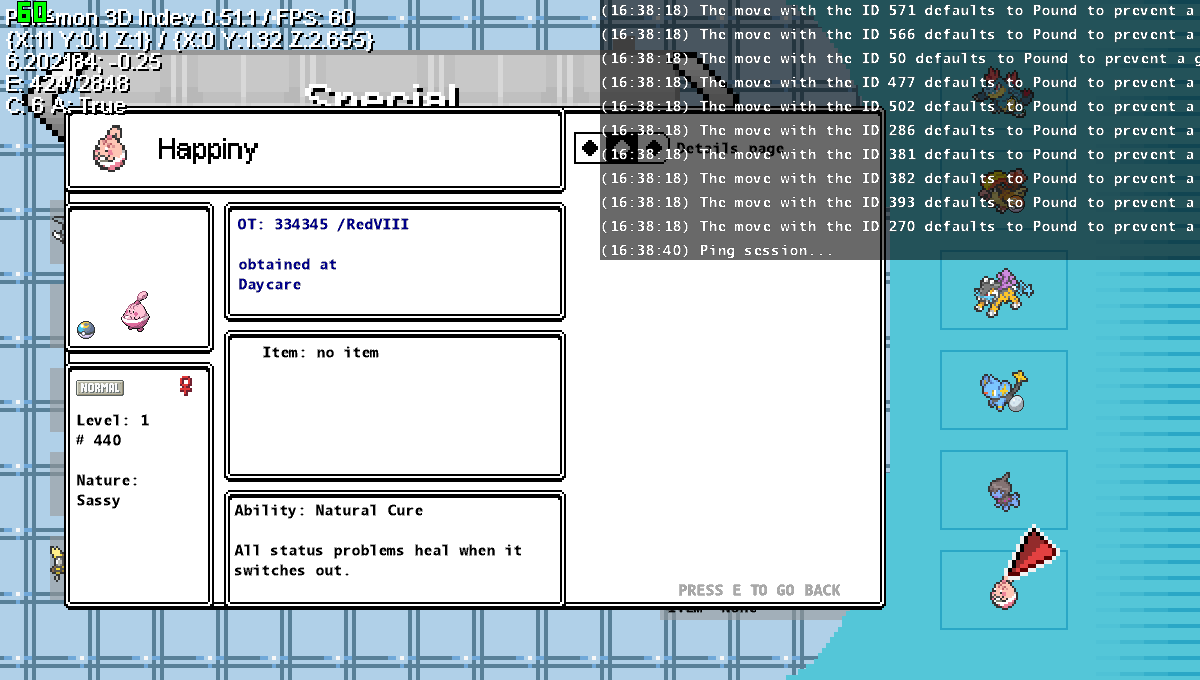The image size is (1200, 680).
Task: Select Entei party slot below Weavile
Action: click(x=1003, y=190)
